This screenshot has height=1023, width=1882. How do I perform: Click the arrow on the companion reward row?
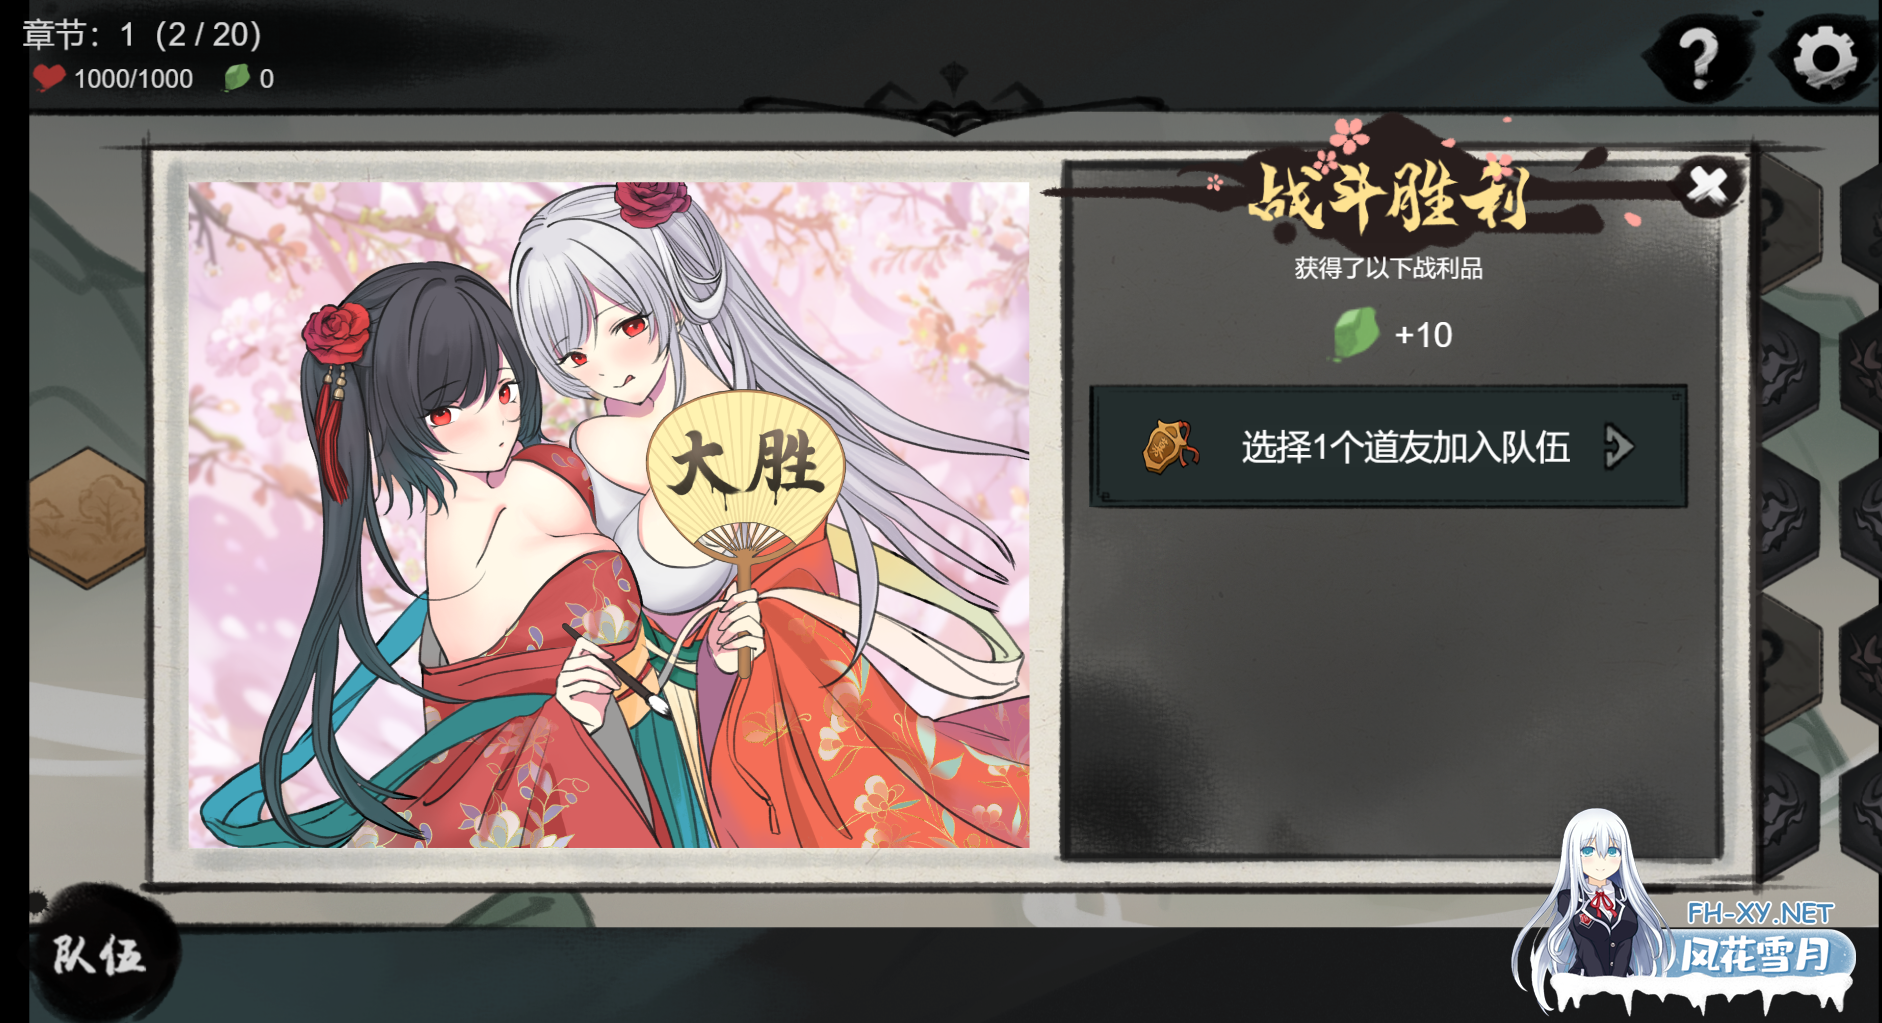1619,447
